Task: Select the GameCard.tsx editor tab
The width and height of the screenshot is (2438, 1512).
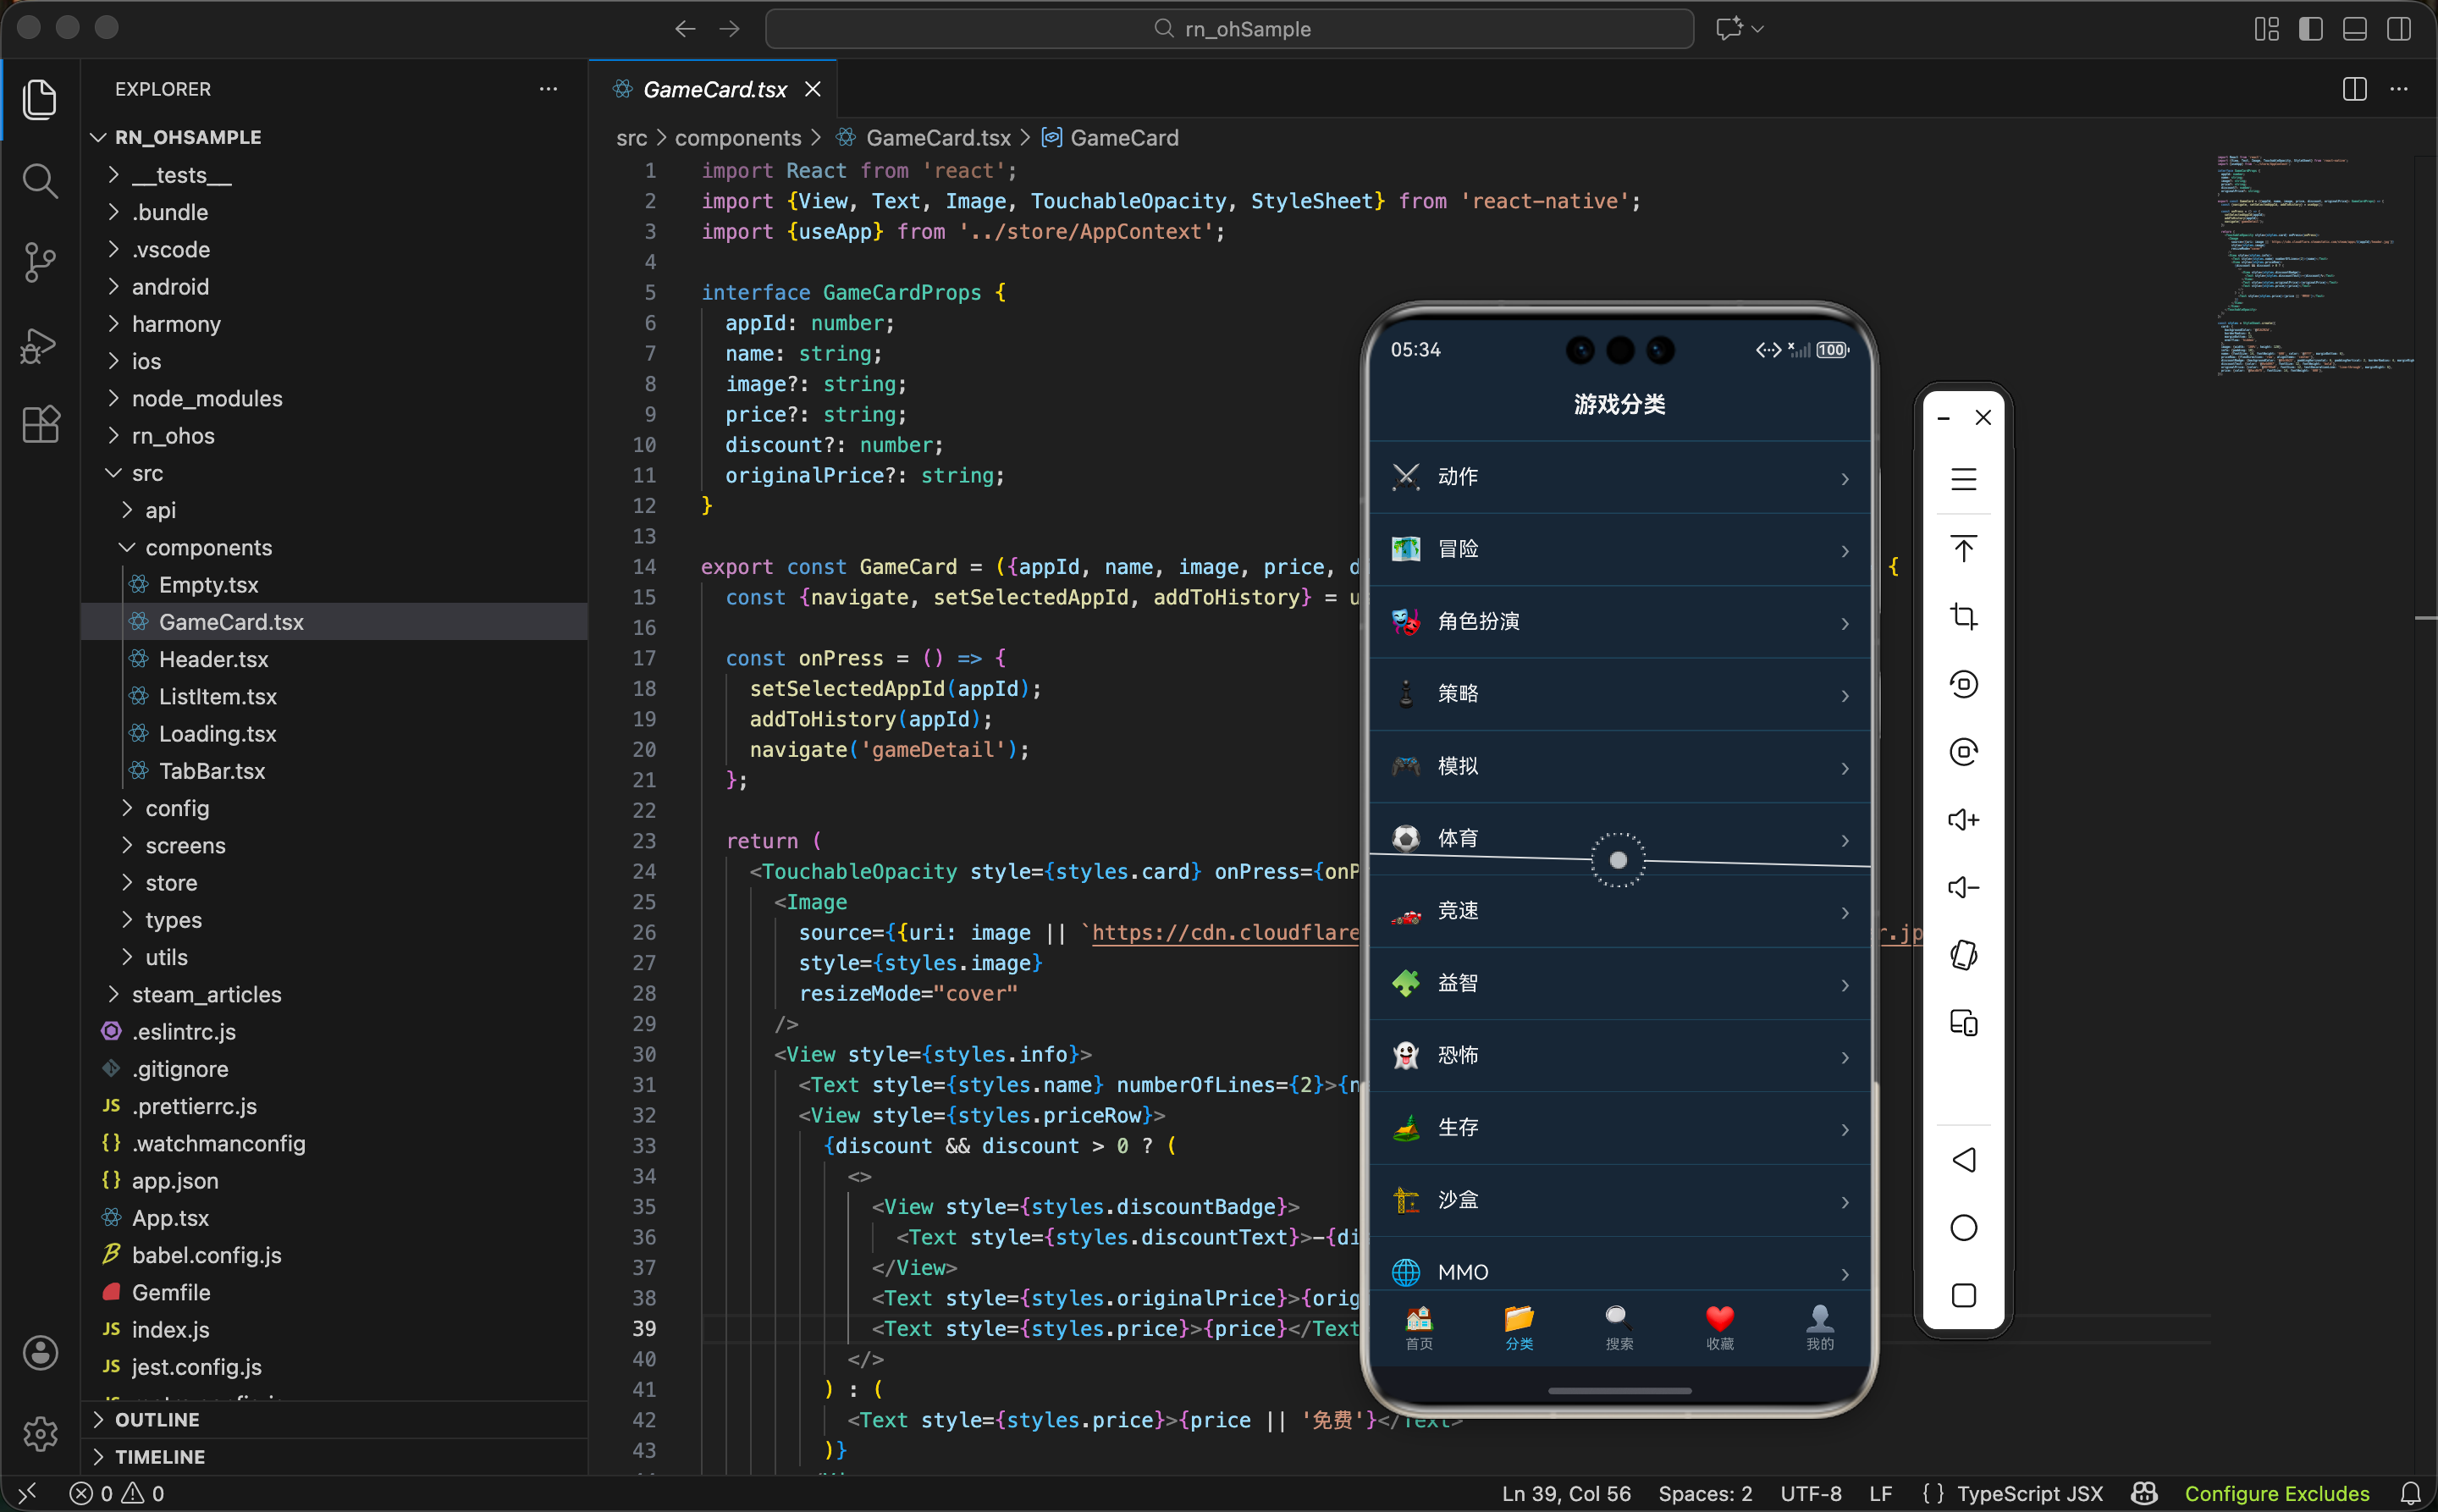Action: pos(714,89)
